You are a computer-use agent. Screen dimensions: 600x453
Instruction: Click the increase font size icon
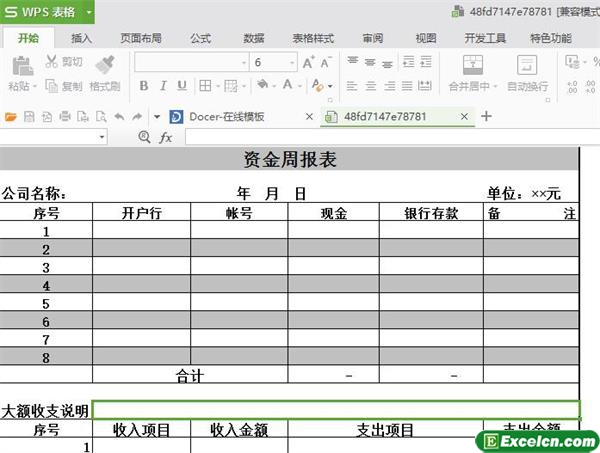click(308, 62)
